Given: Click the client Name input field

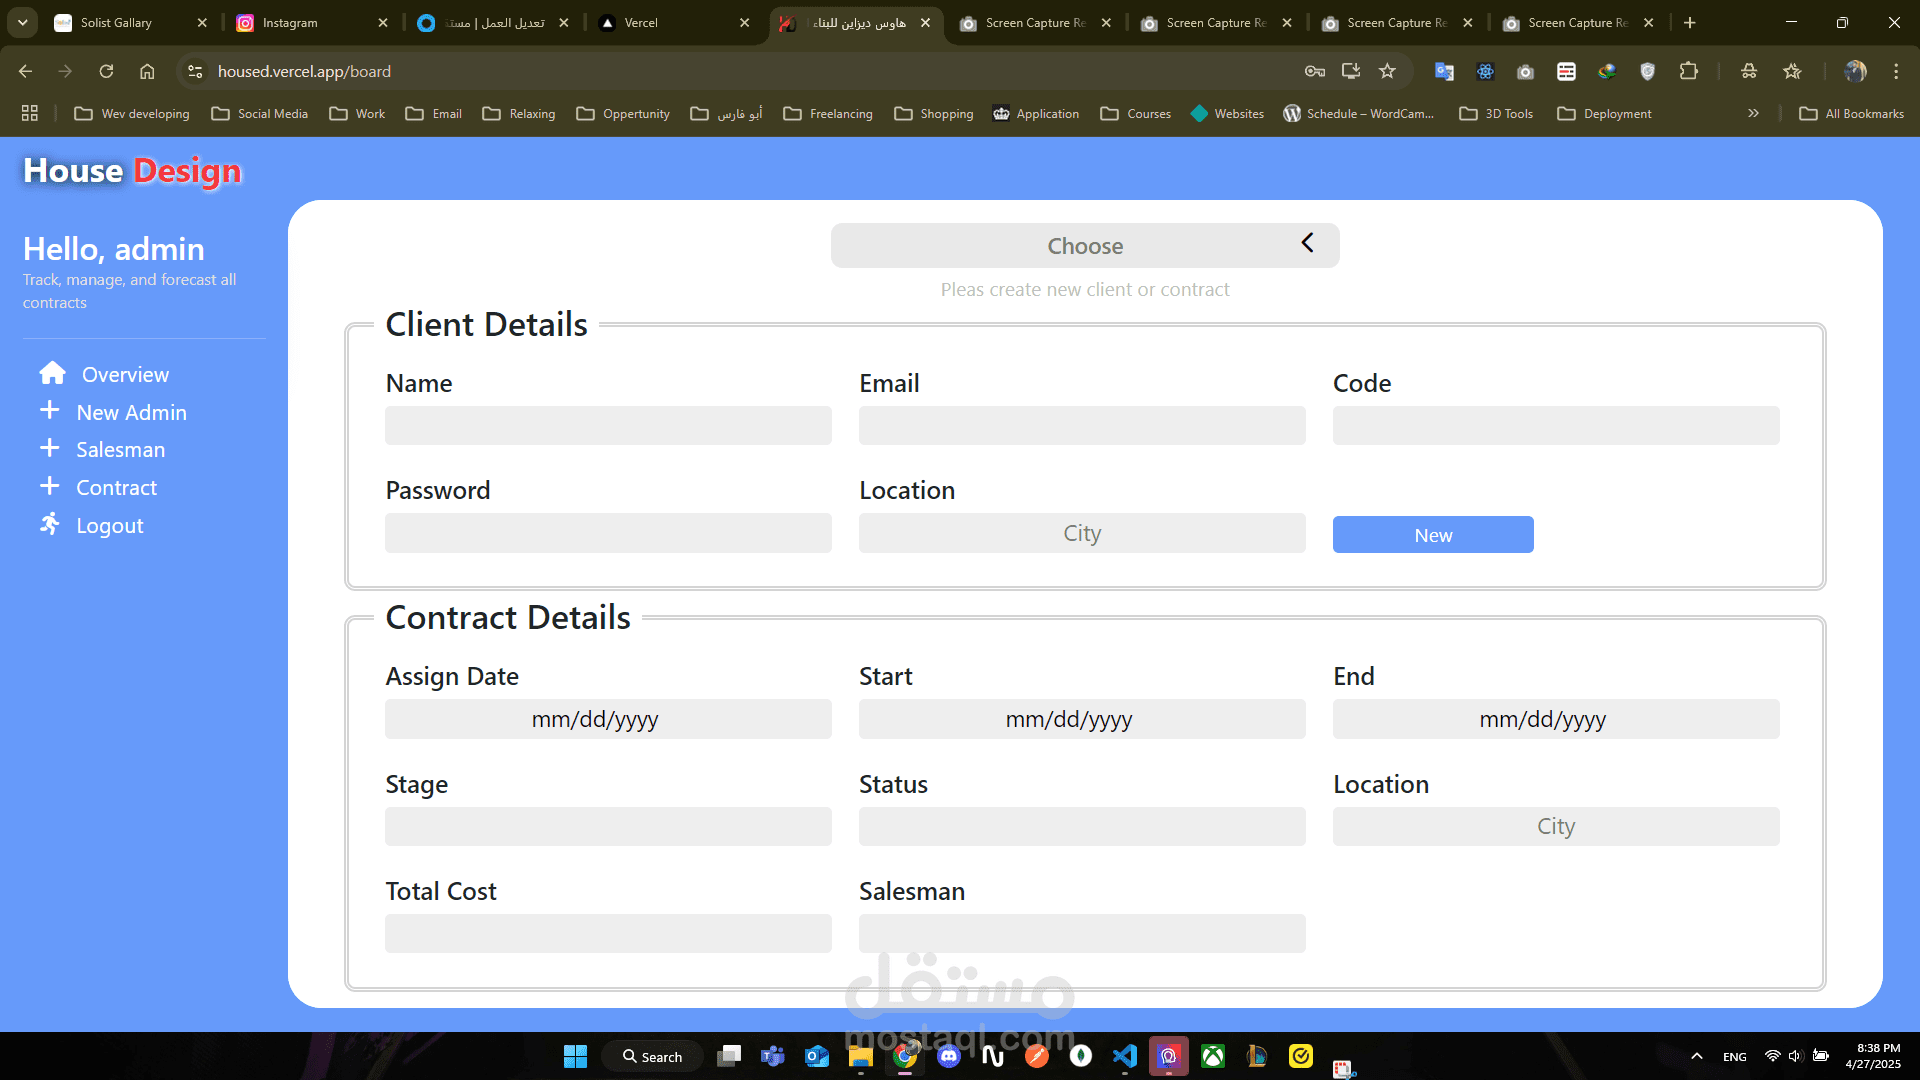Looking at the screenshot, I should pyautogui.click(x=607, y=426).
